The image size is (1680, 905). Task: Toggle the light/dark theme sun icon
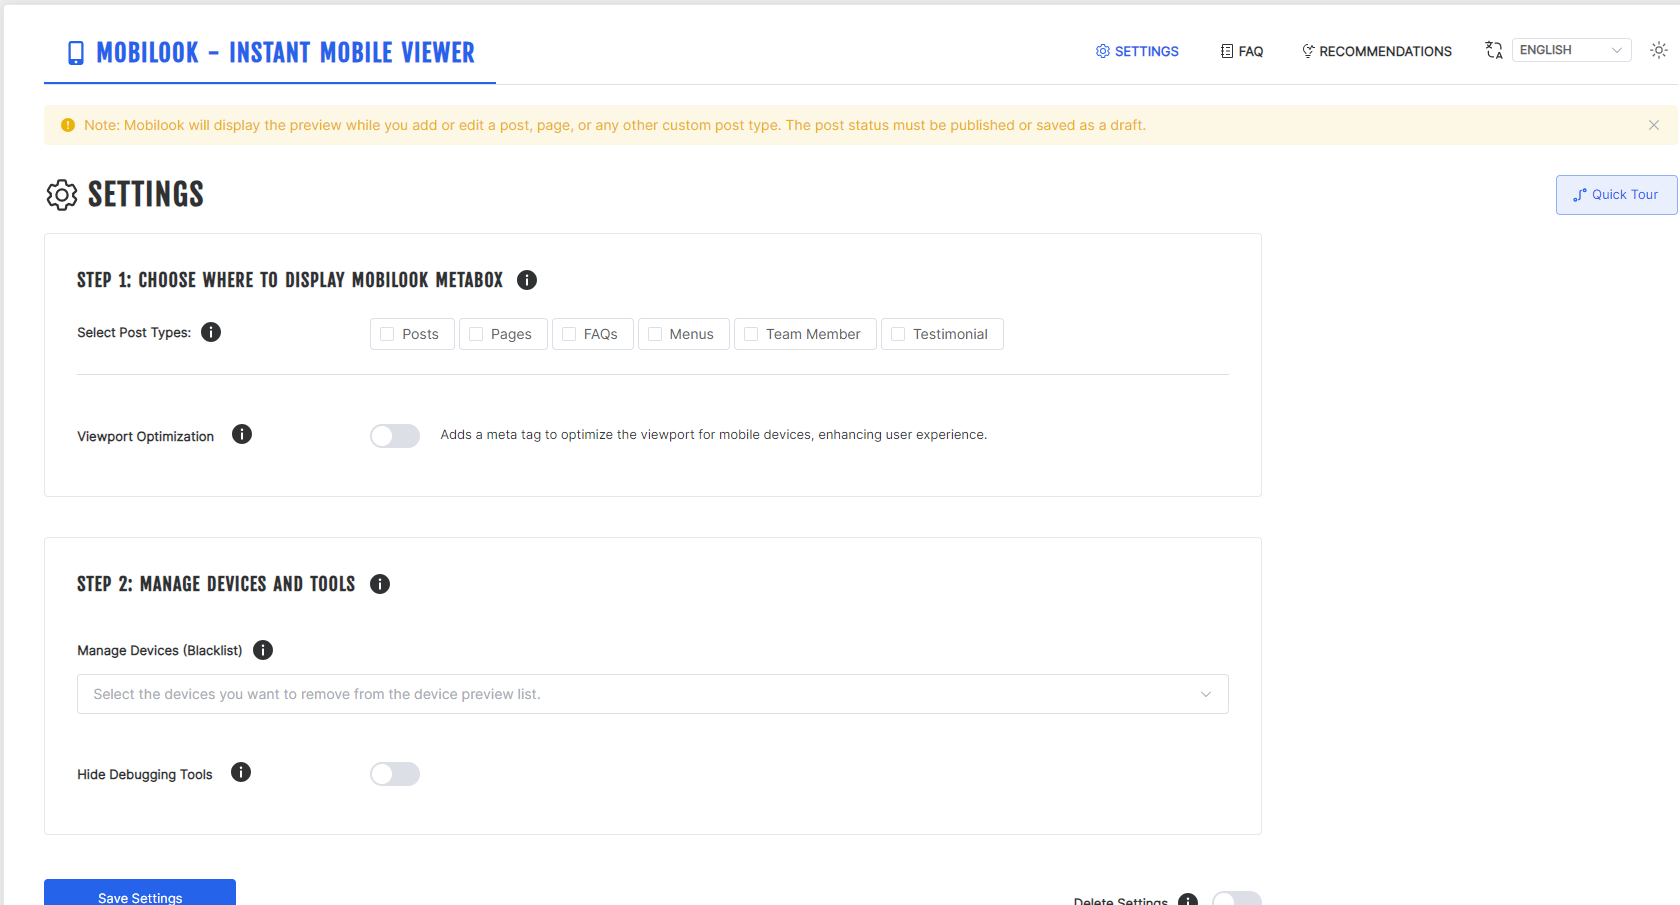point(1659,50)
